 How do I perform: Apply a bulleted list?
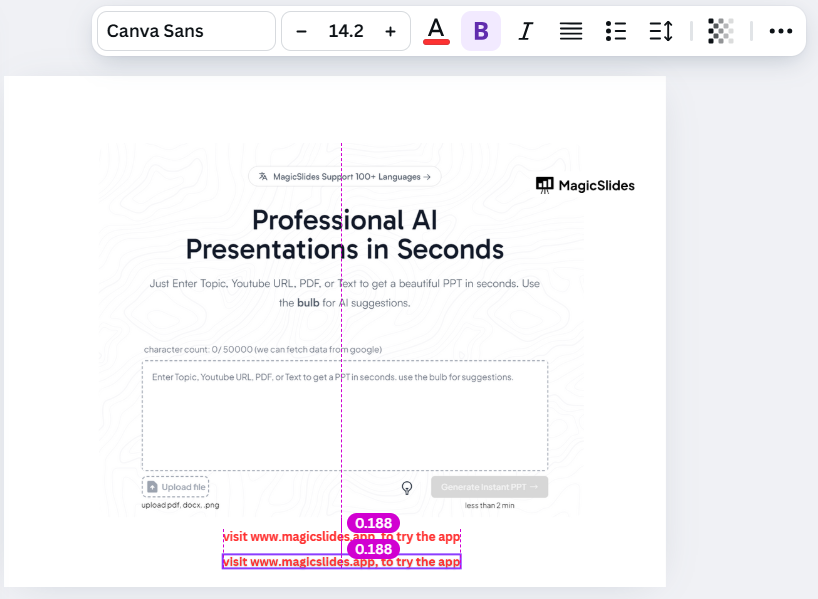(616, 31)
